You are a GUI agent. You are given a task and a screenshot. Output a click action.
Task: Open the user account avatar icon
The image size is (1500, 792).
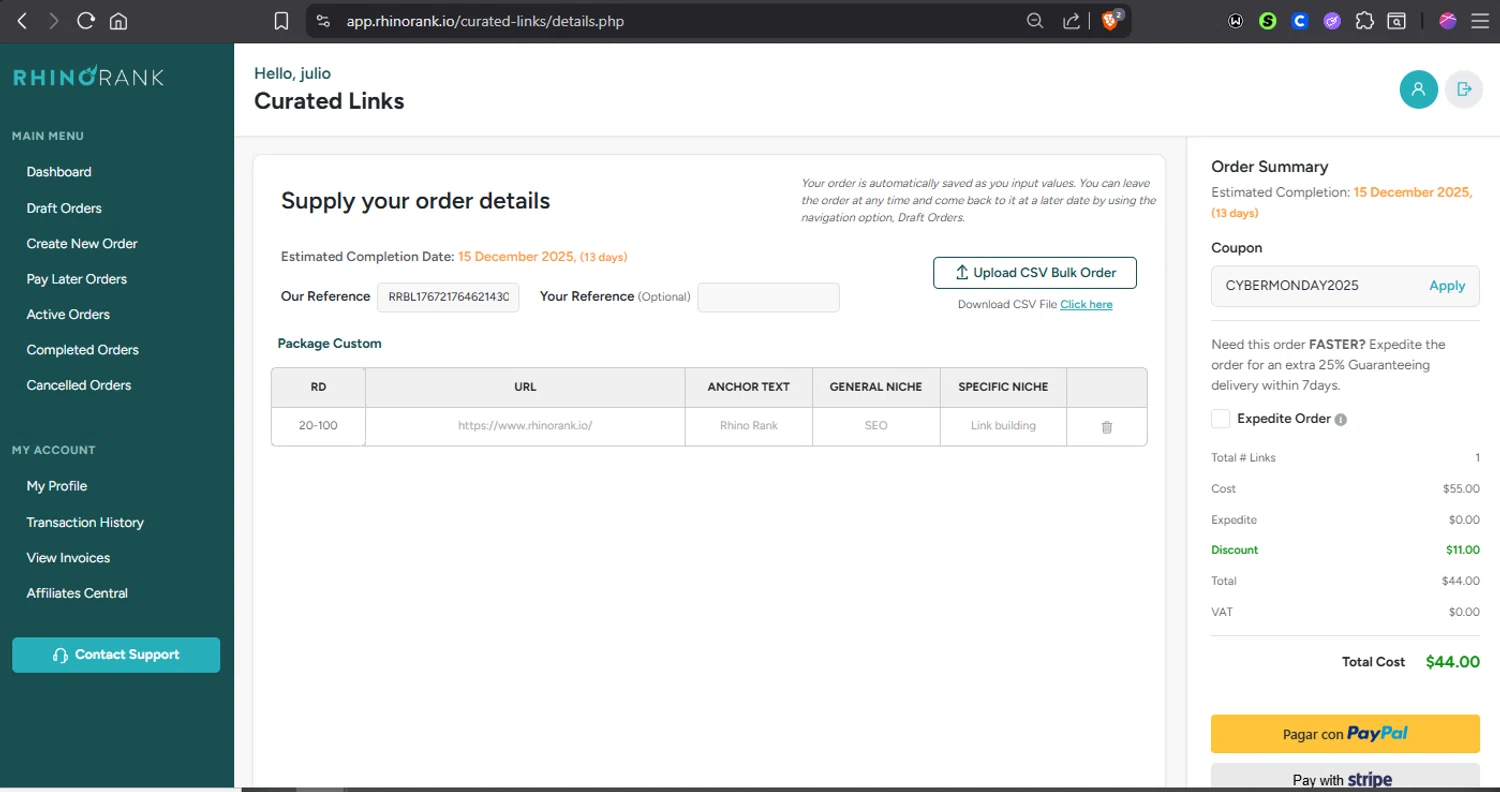click(1418, 89)
